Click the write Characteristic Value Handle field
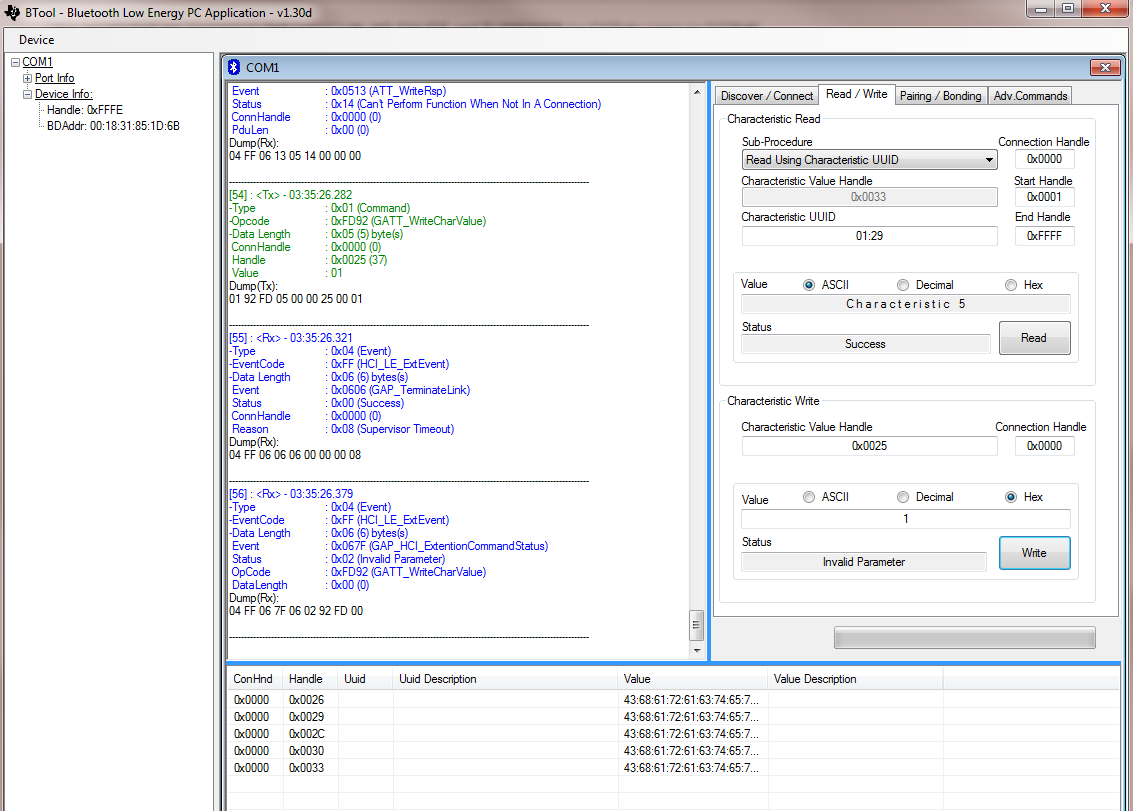 pyautogui.click(x=869, y=446)
